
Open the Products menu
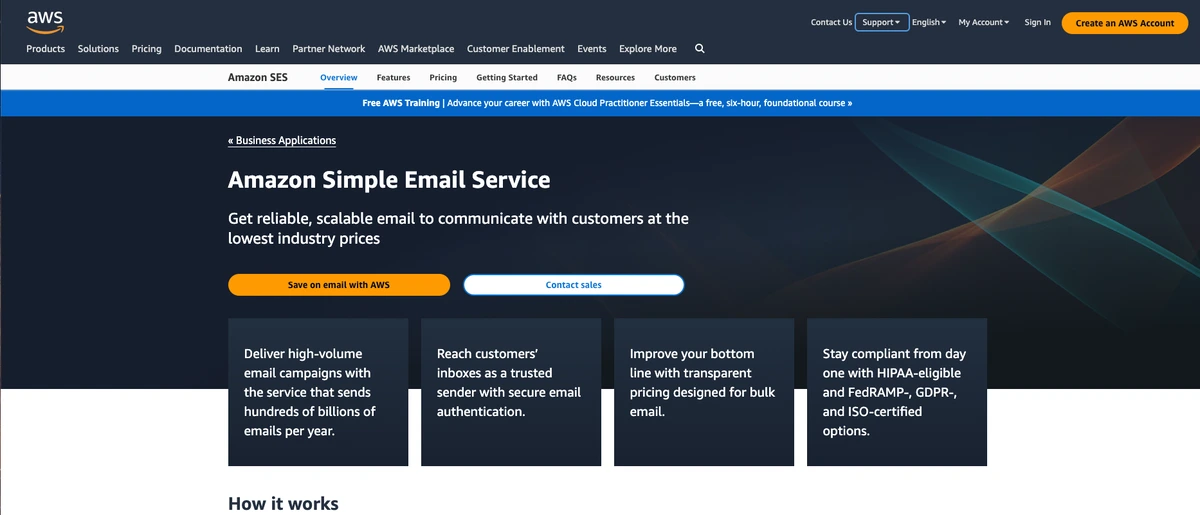(x=45, y=48)
